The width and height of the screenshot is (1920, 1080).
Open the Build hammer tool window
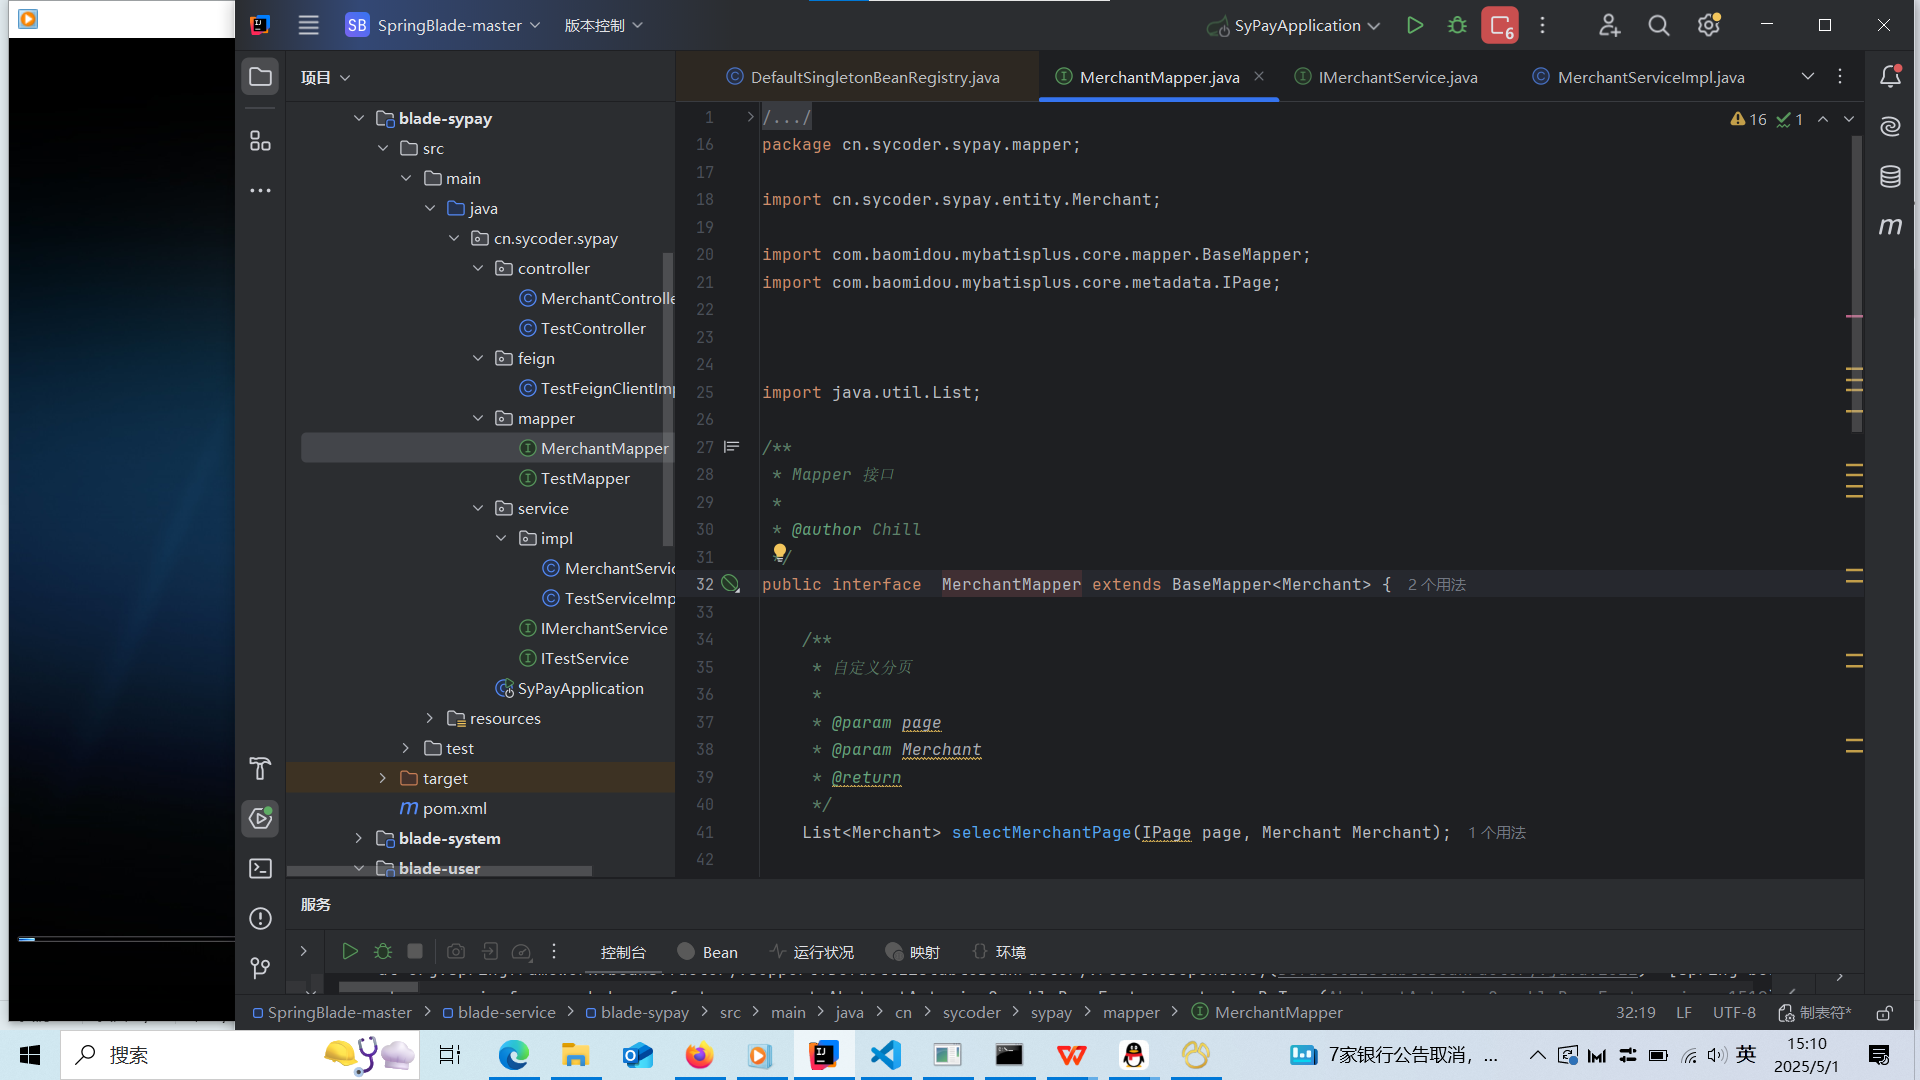point(260,768)
